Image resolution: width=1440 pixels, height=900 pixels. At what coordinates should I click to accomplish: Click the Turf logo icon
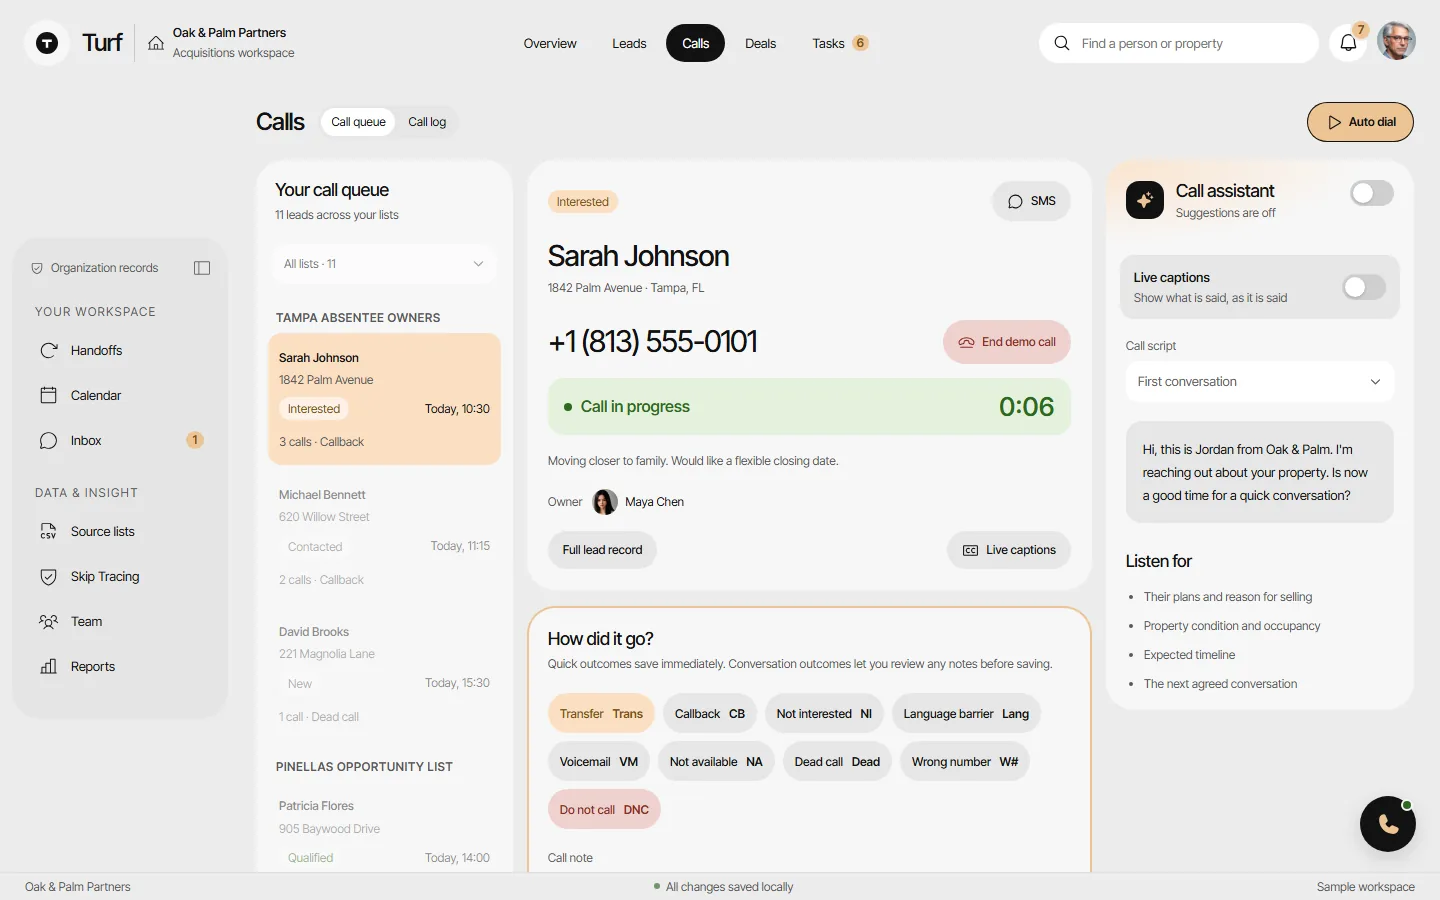(47, 43)
